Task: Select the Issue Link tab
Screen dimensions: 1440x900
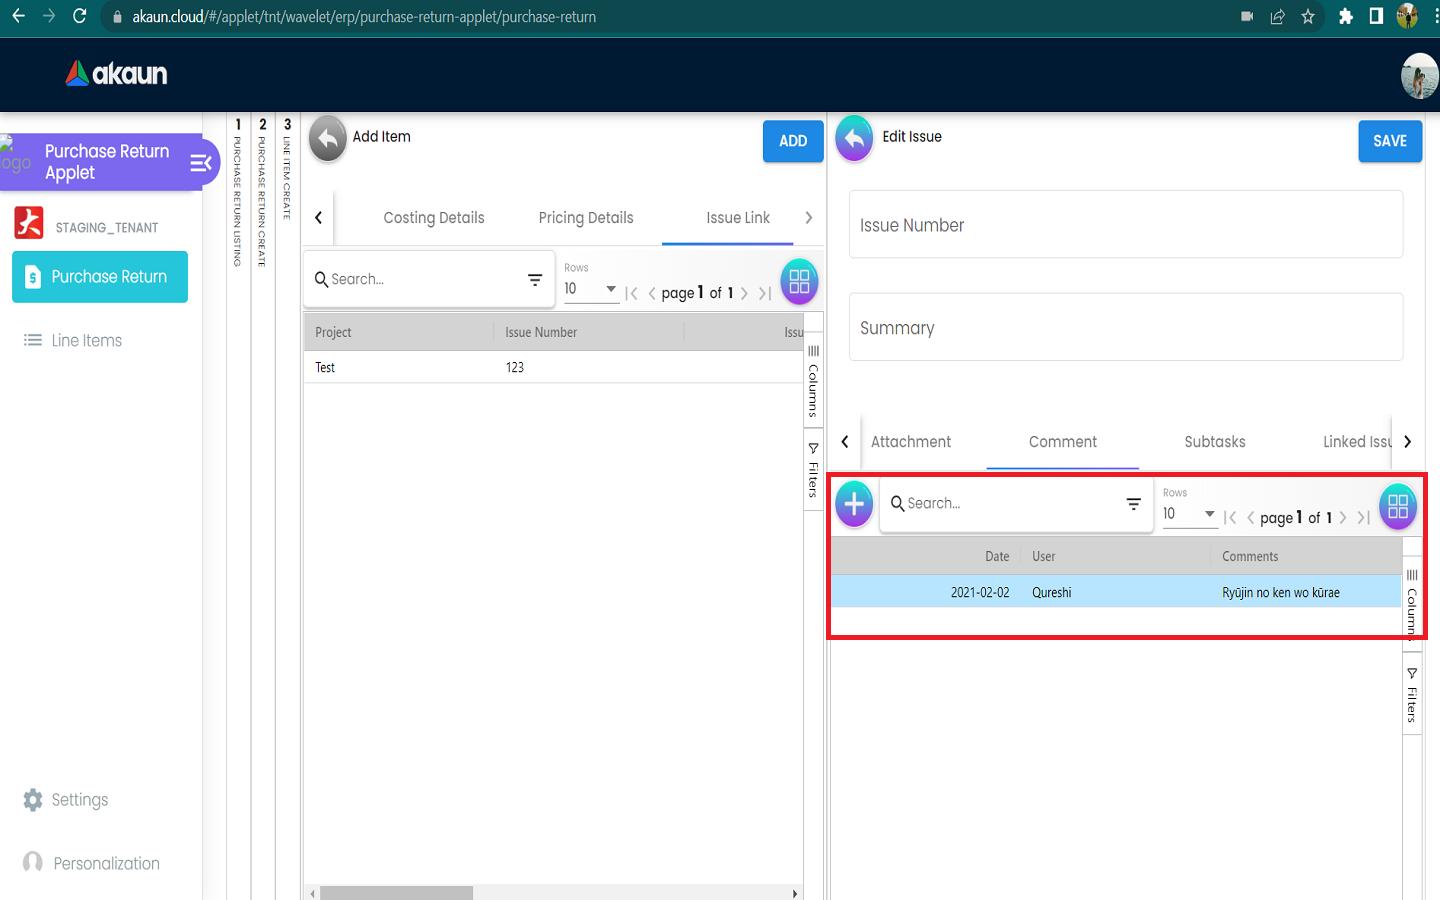Action: tap(738, 218)
